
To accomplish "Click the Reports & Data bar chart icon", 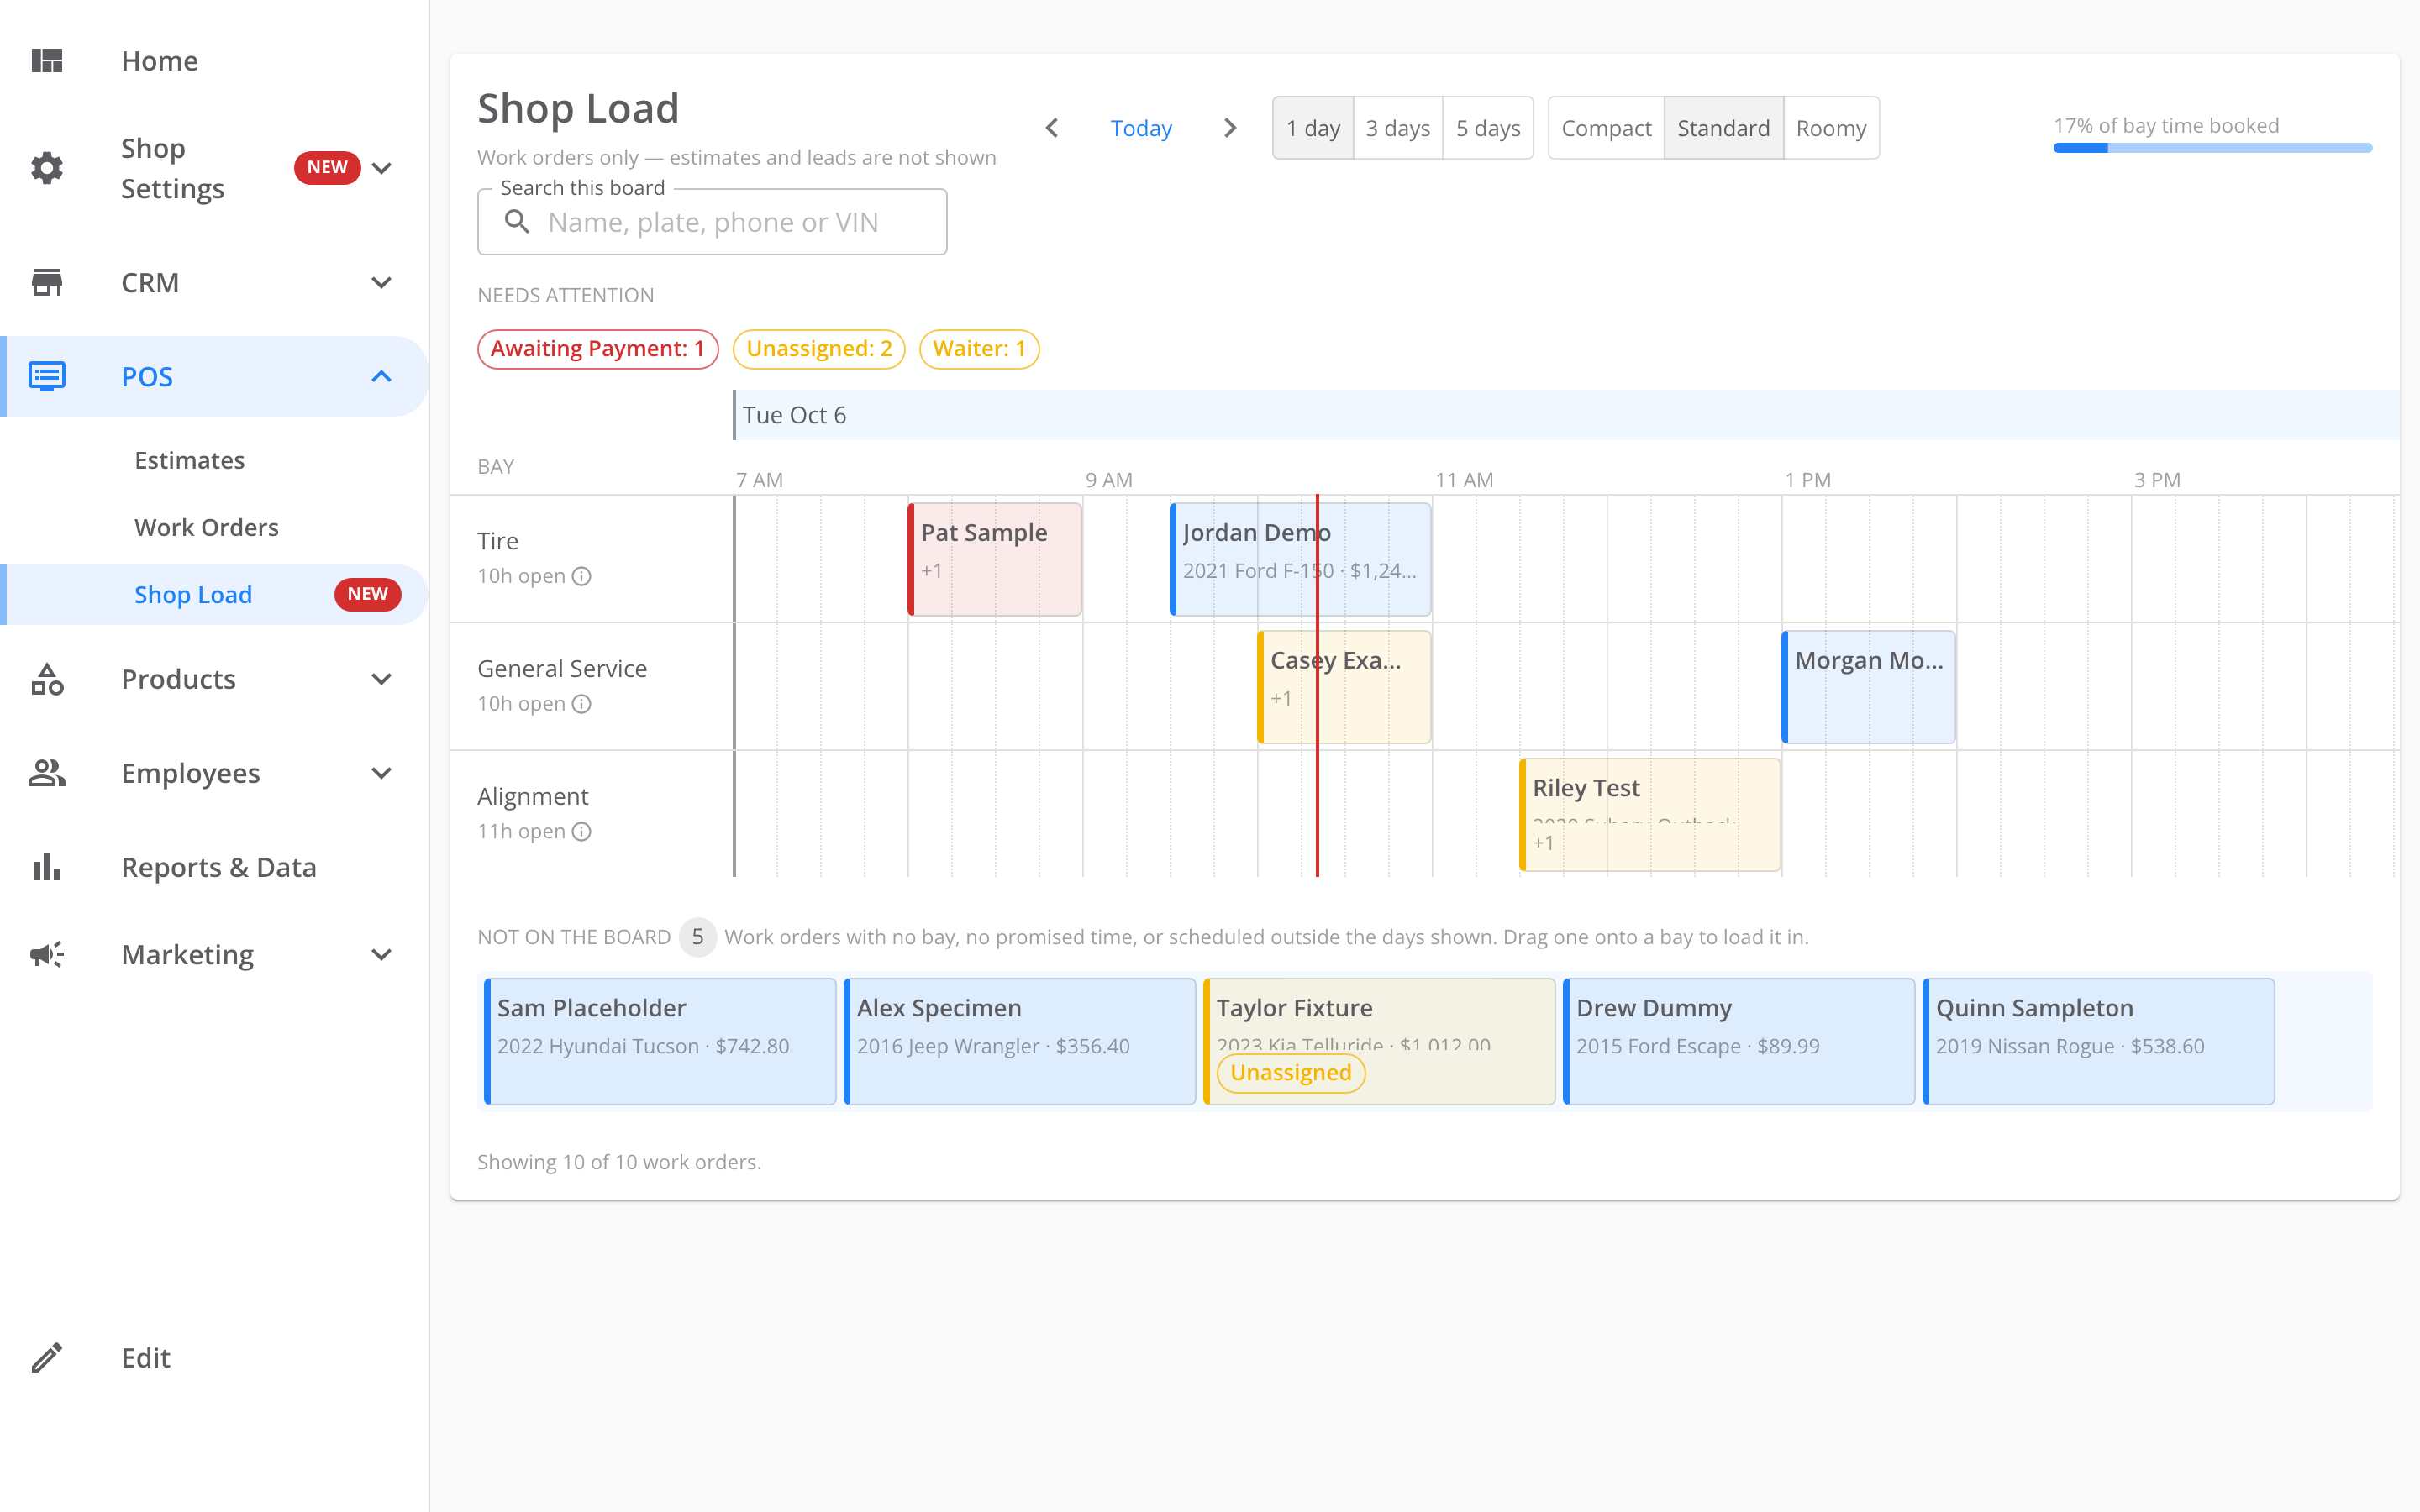I will pyautogui.click(x=47, y=867).
